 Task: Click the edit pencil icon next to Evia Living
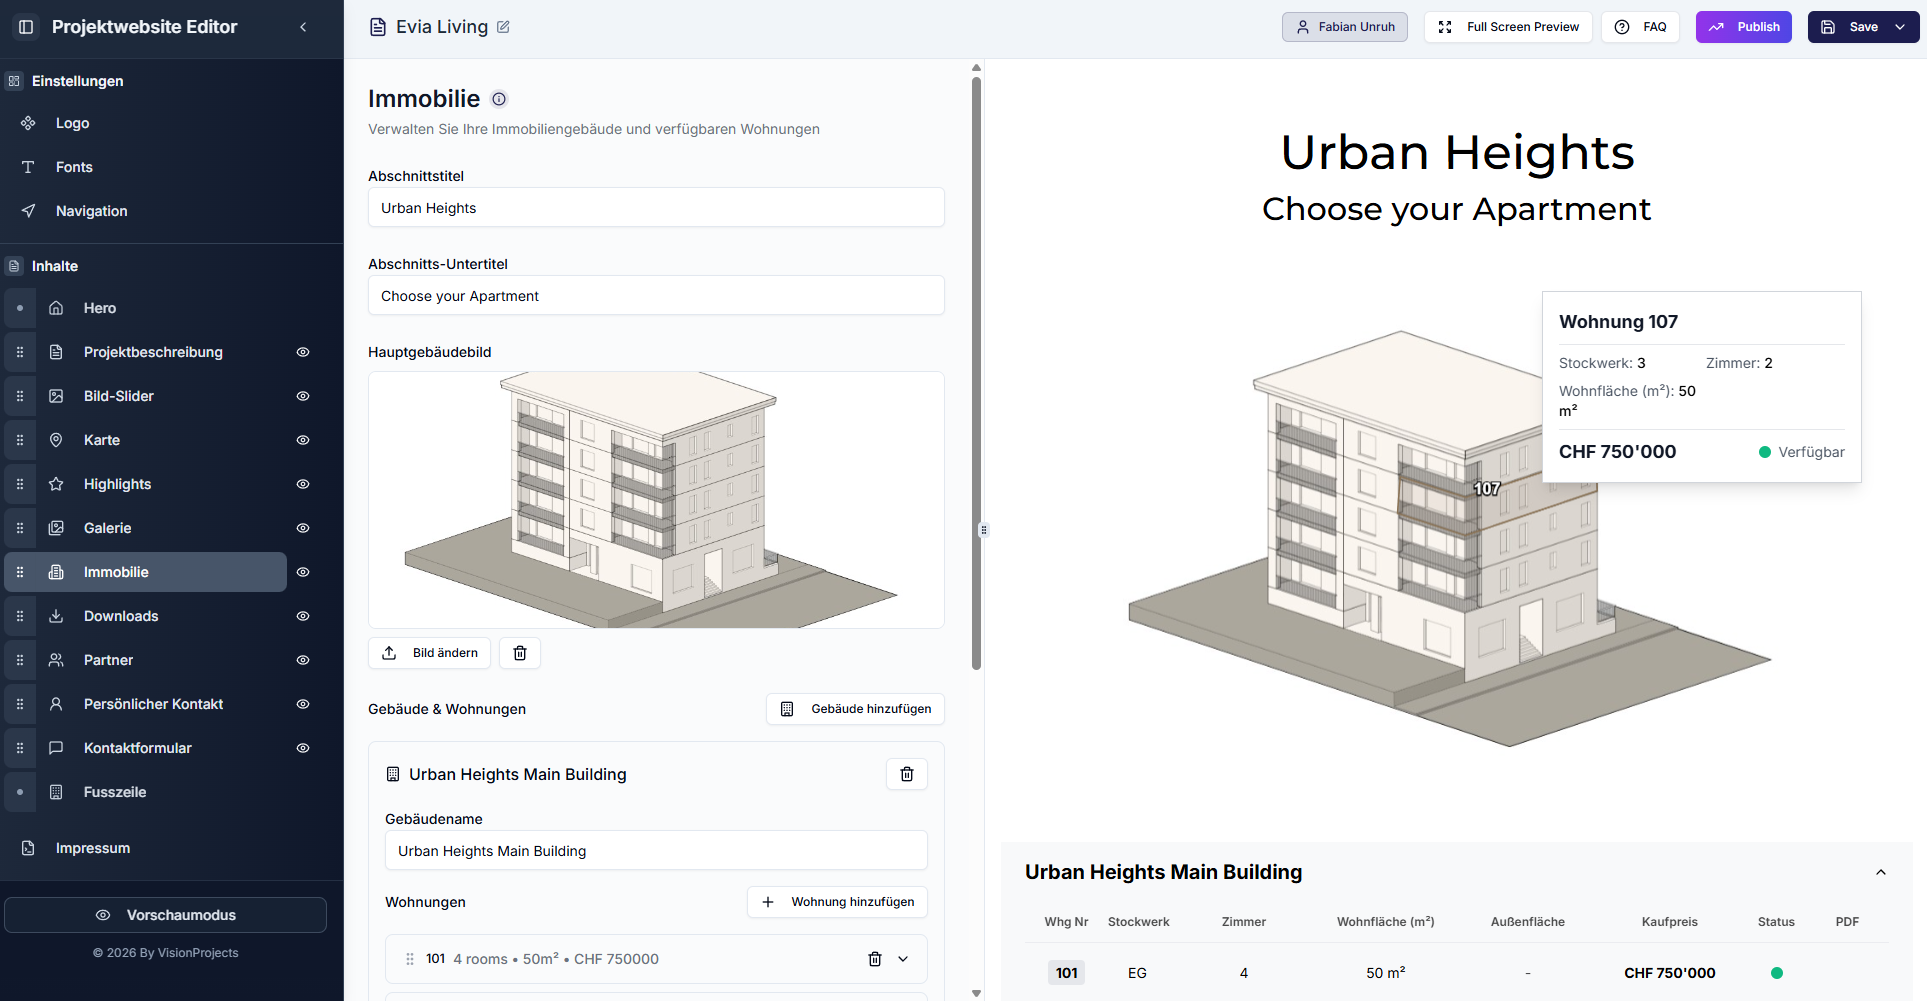503,27
